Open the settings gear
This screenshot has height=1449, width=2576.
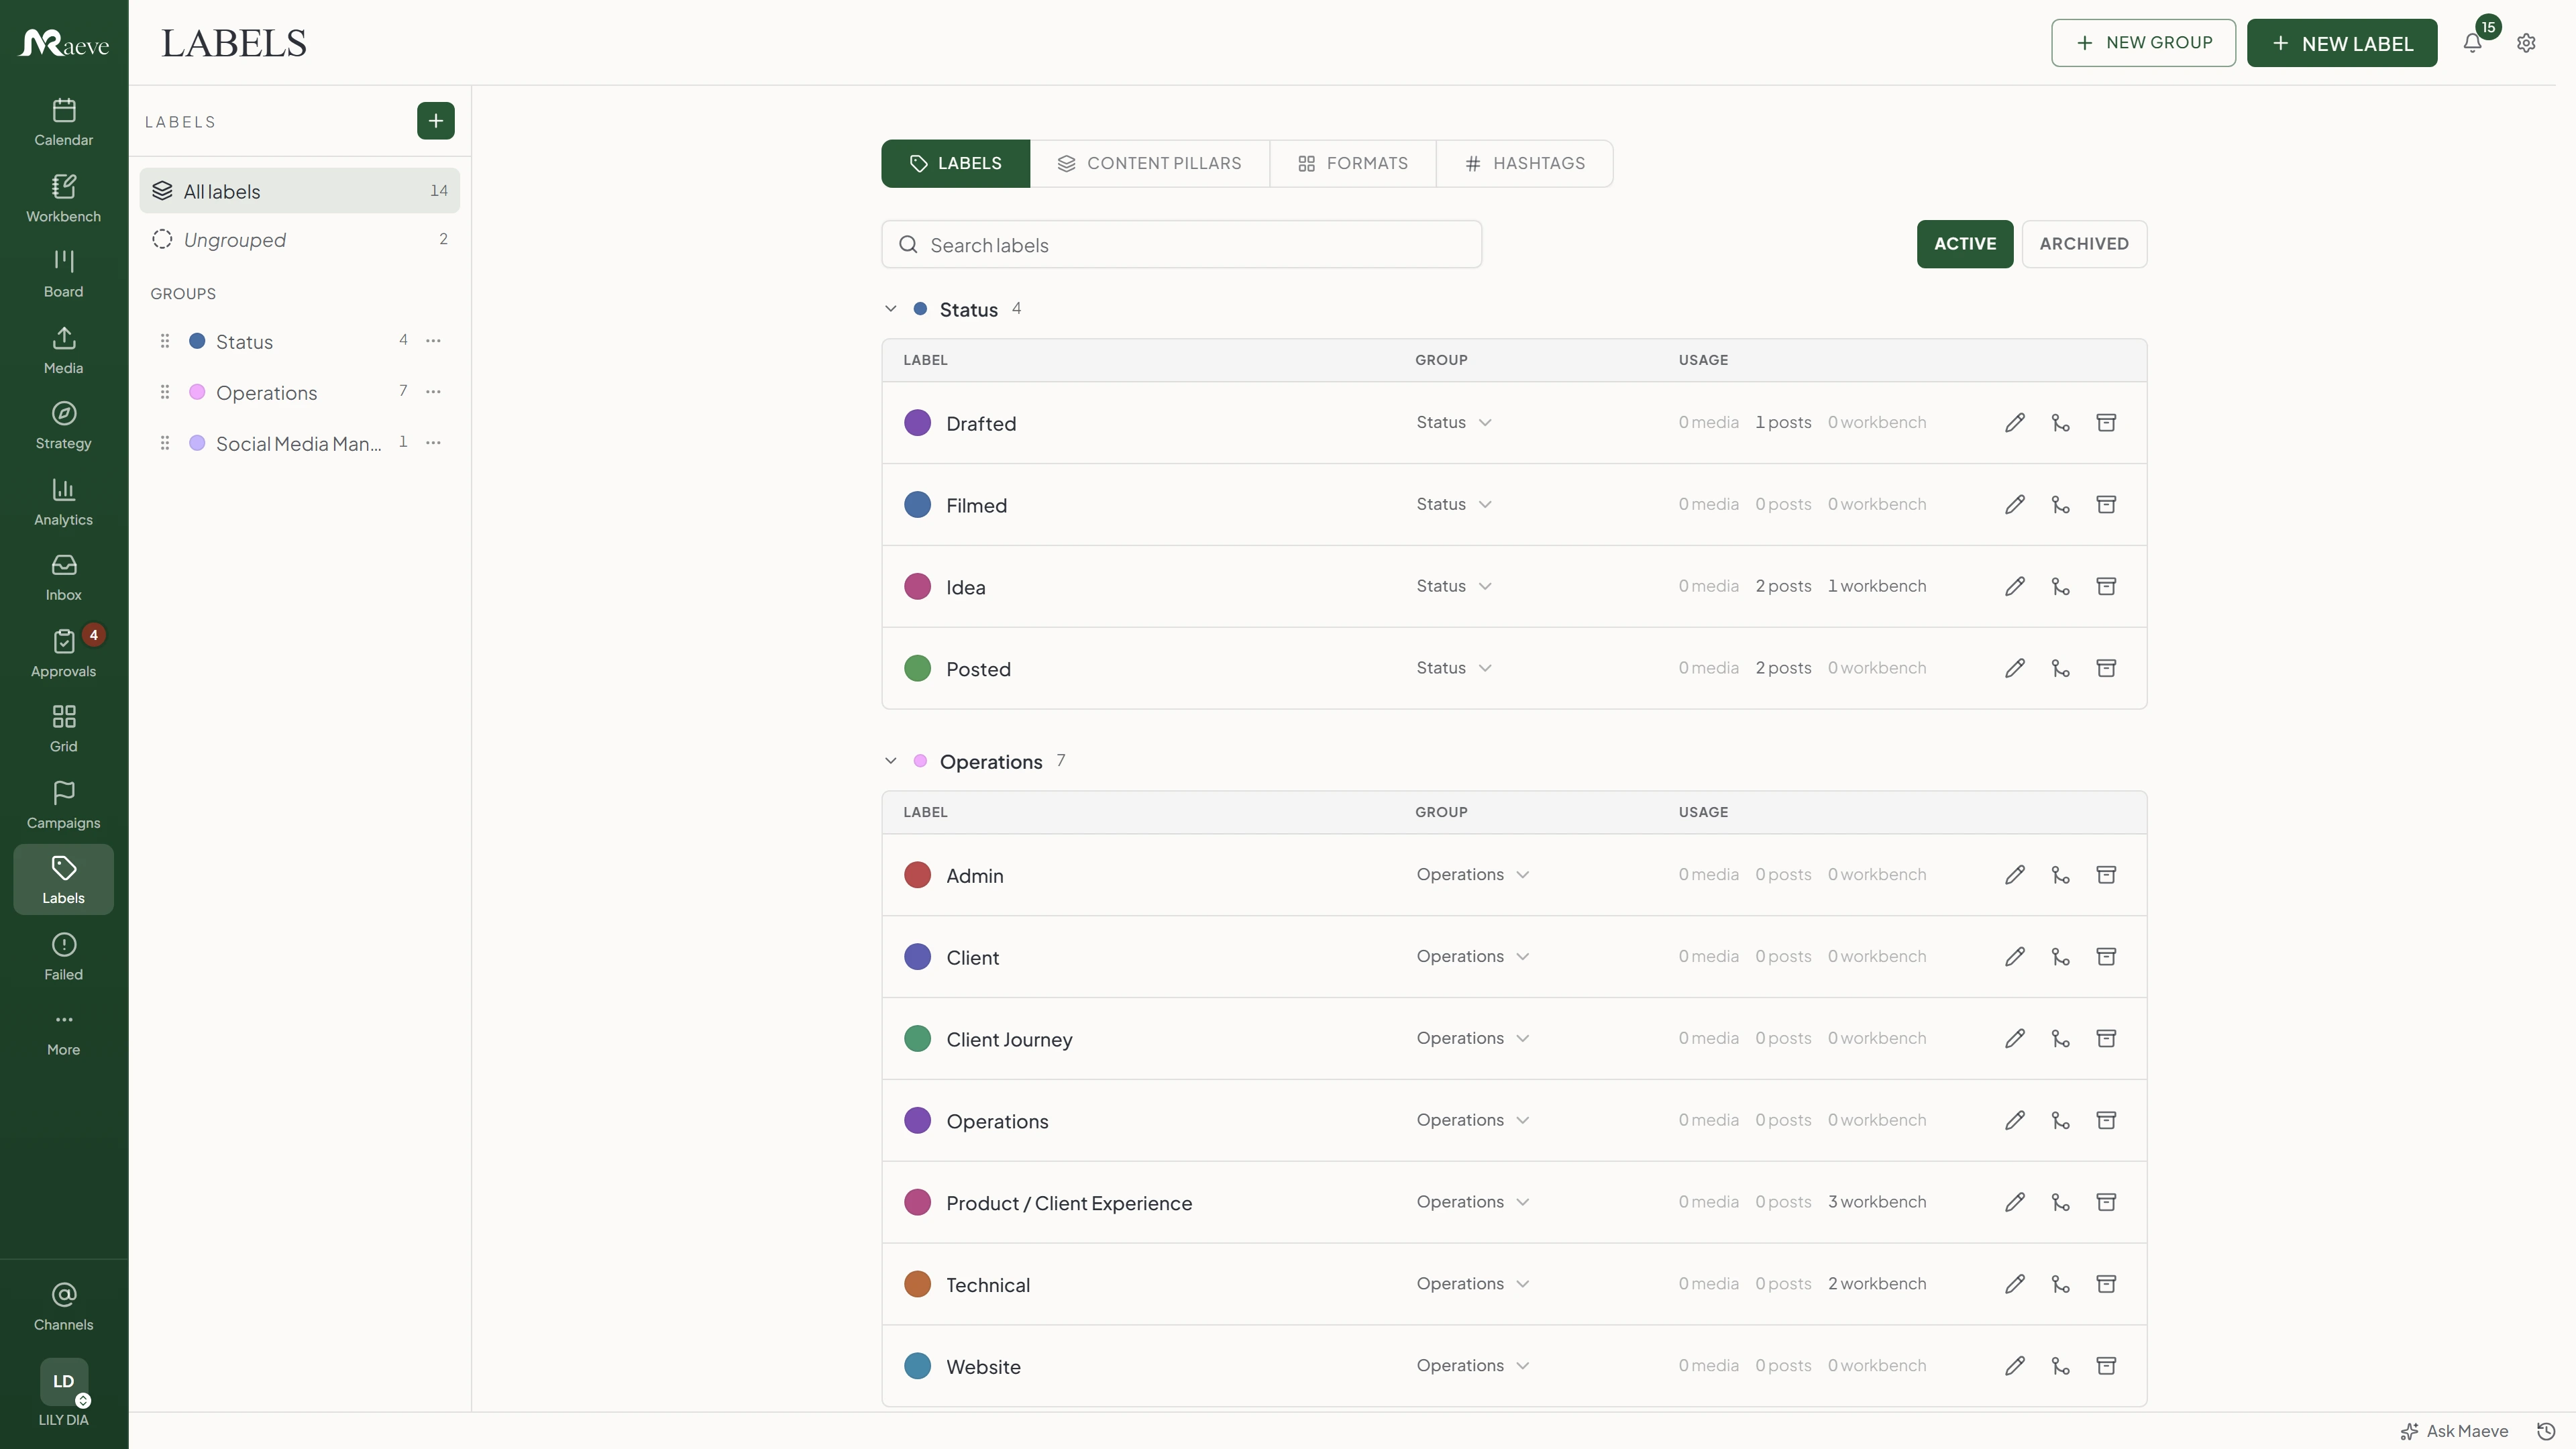coord(2526,43)
